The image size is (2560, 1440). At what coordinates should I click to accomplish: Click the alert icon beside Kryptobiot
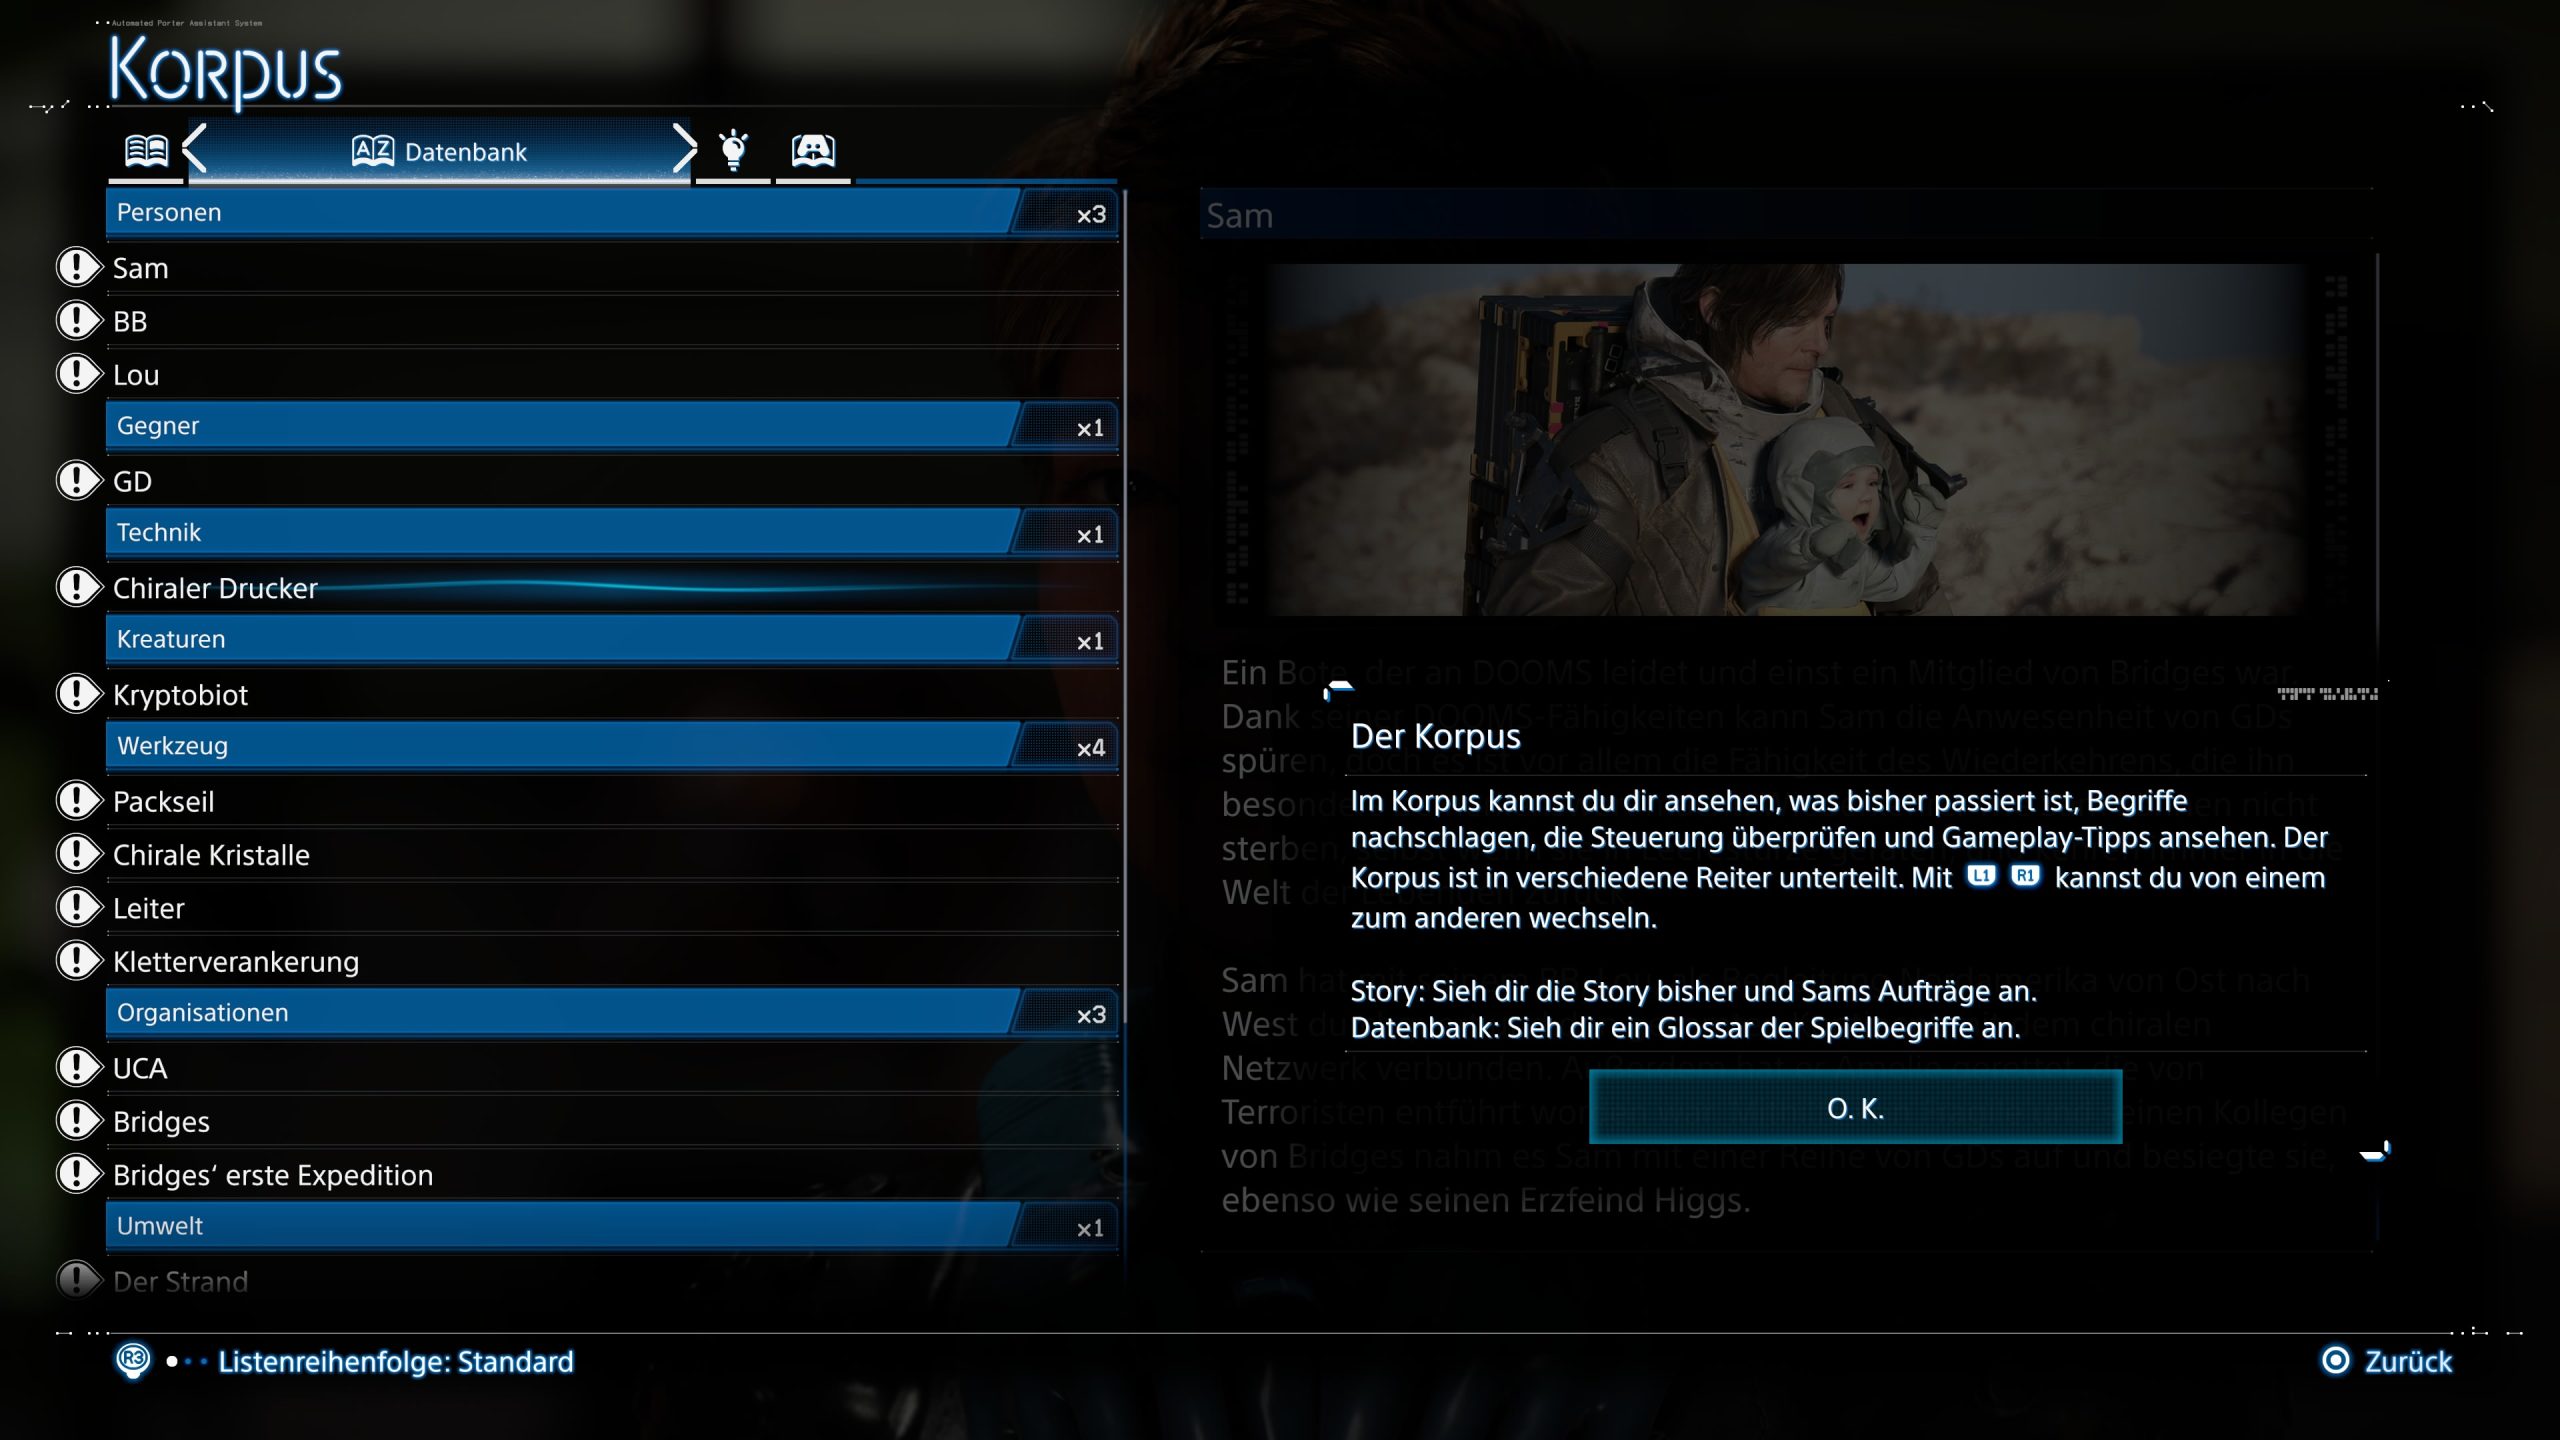[x=79, y=694]
